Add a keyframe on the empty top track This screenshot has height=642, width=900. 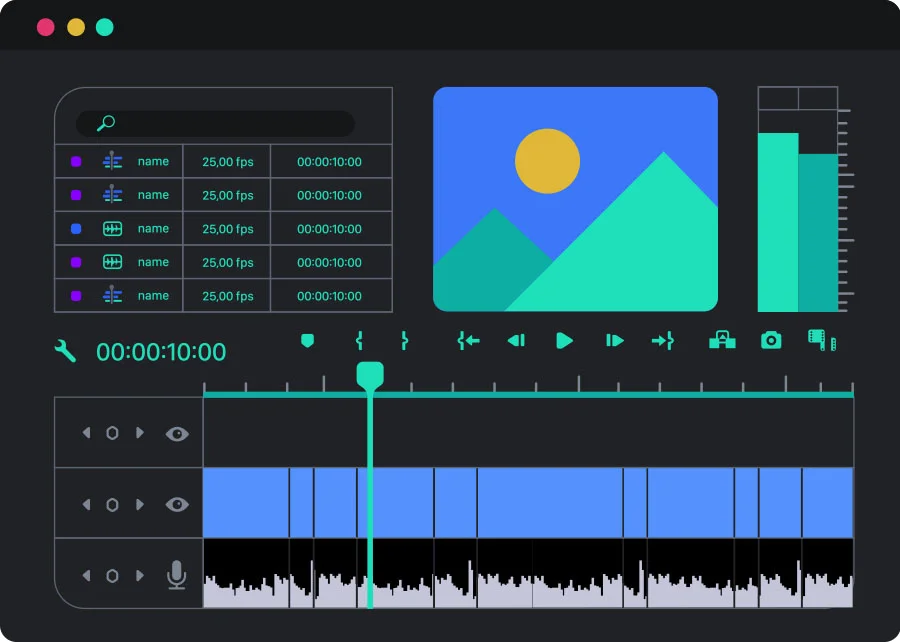(x=112, y=433)
